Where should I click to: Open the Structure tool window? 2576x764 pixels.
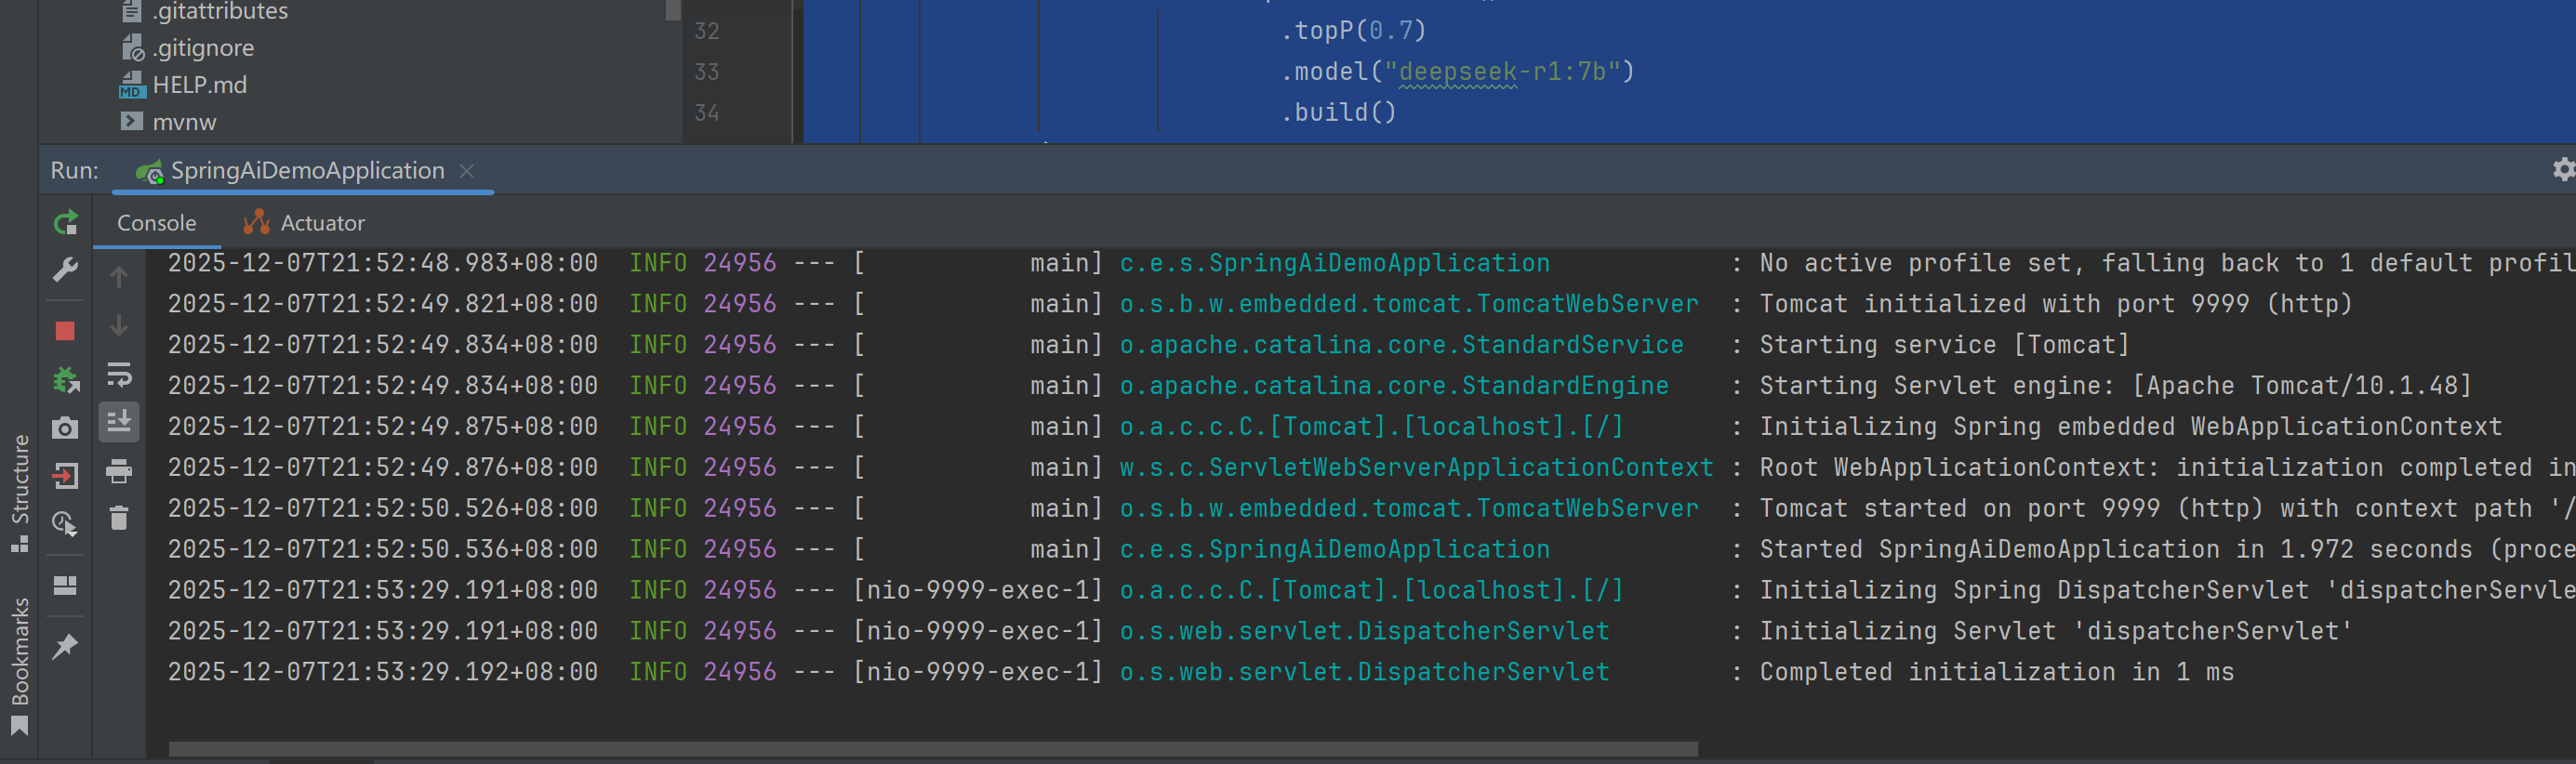point(19,493)
